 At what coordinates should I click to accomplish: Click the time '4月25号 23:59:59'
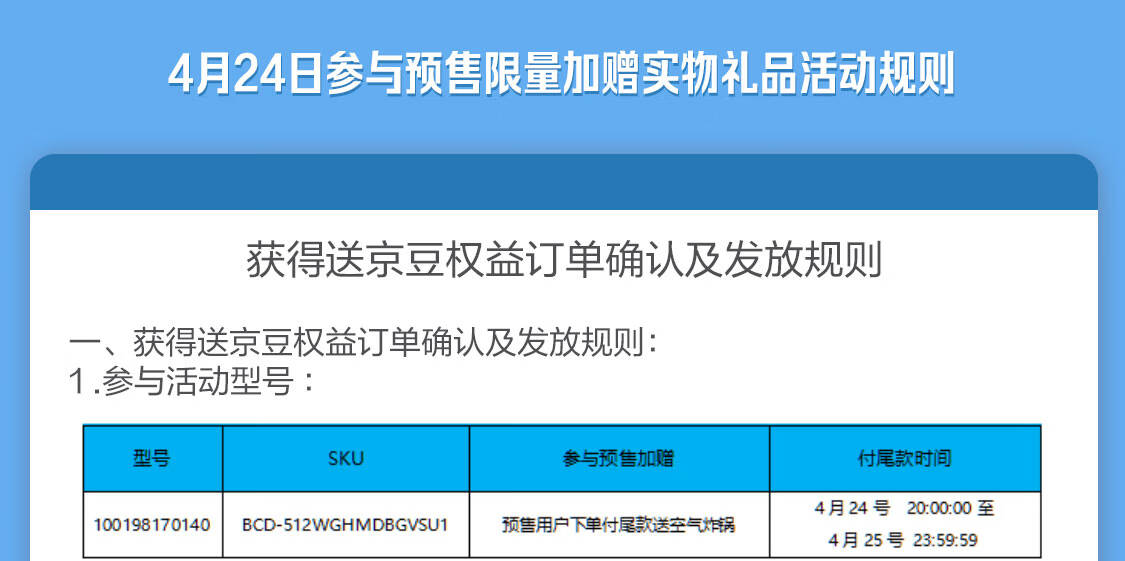pos(903,540)
